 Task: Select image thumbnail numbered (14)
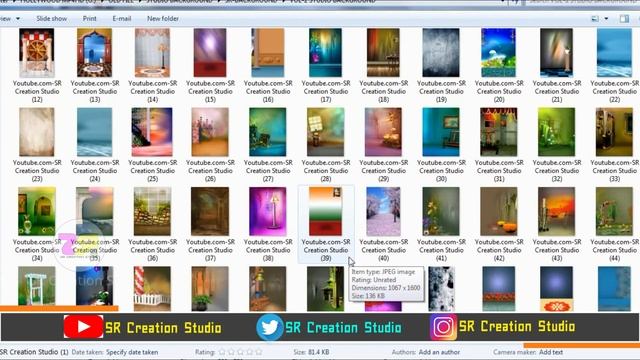click(x=152, y=53)
